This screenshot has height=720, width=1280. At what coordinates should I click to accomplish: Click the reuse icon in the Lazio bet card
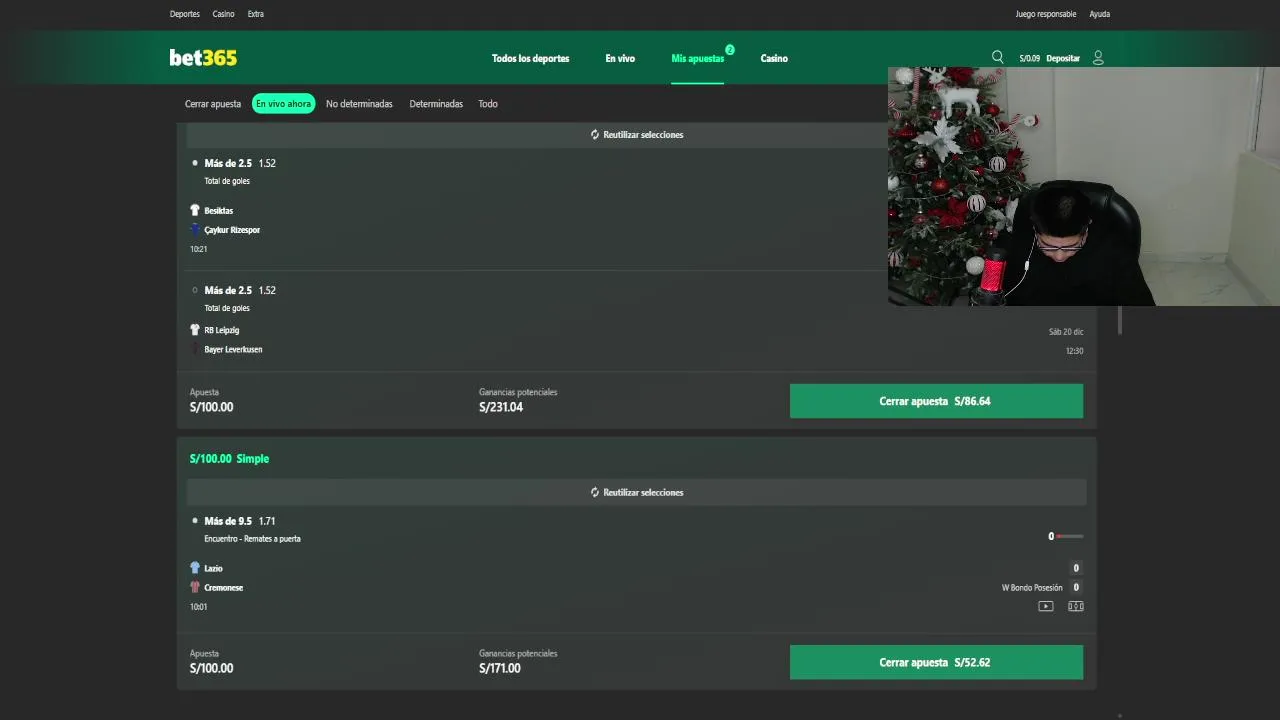click(x=595, y=492)
